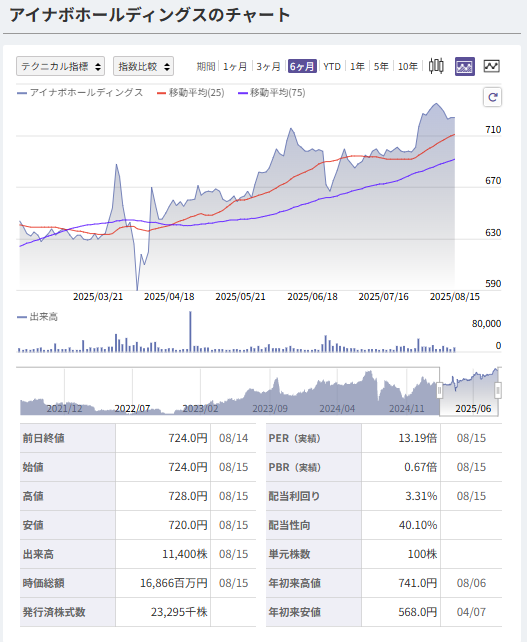Viewport: 527px width, 642px height.
Task: Click x-axis date label 2025/08/15
Action: pos(455,297)
